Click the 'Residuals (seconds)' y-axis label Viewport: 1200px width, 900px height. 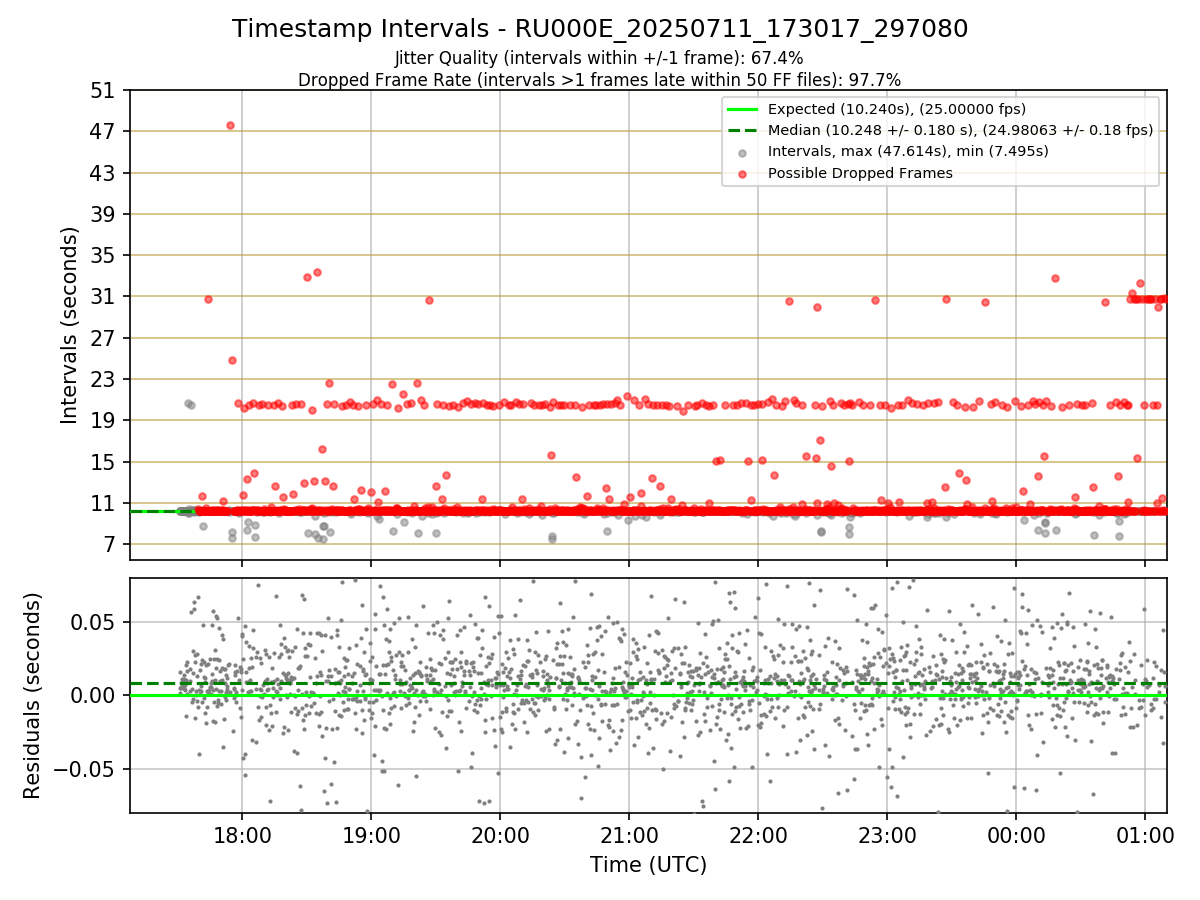point(33,695)
